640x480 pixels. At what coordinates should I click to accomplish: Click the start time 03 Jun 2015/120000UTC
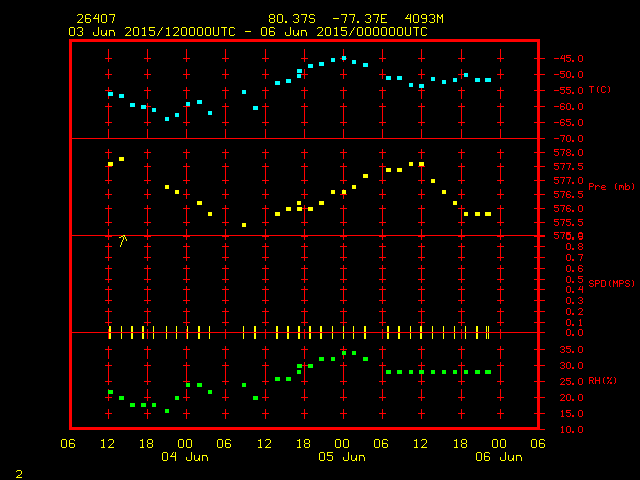tap(152, 32)
